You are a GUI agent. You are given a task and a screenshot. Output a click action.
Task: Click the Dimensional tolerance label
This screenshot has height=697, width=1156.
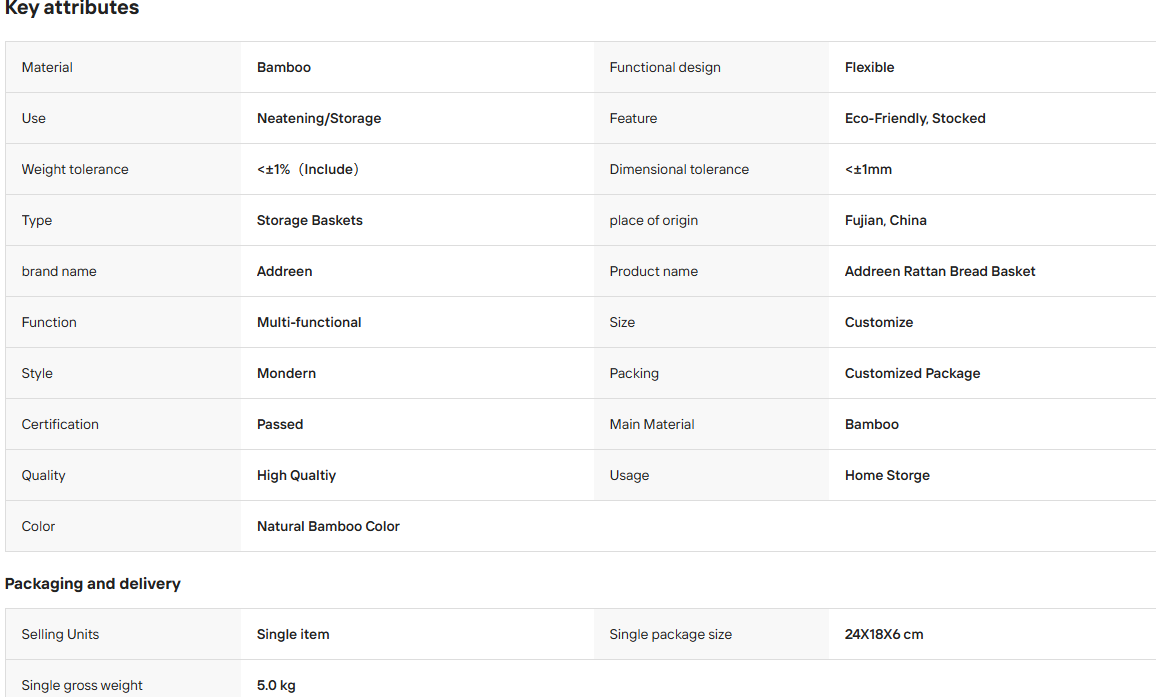click(x=679, y=169)
